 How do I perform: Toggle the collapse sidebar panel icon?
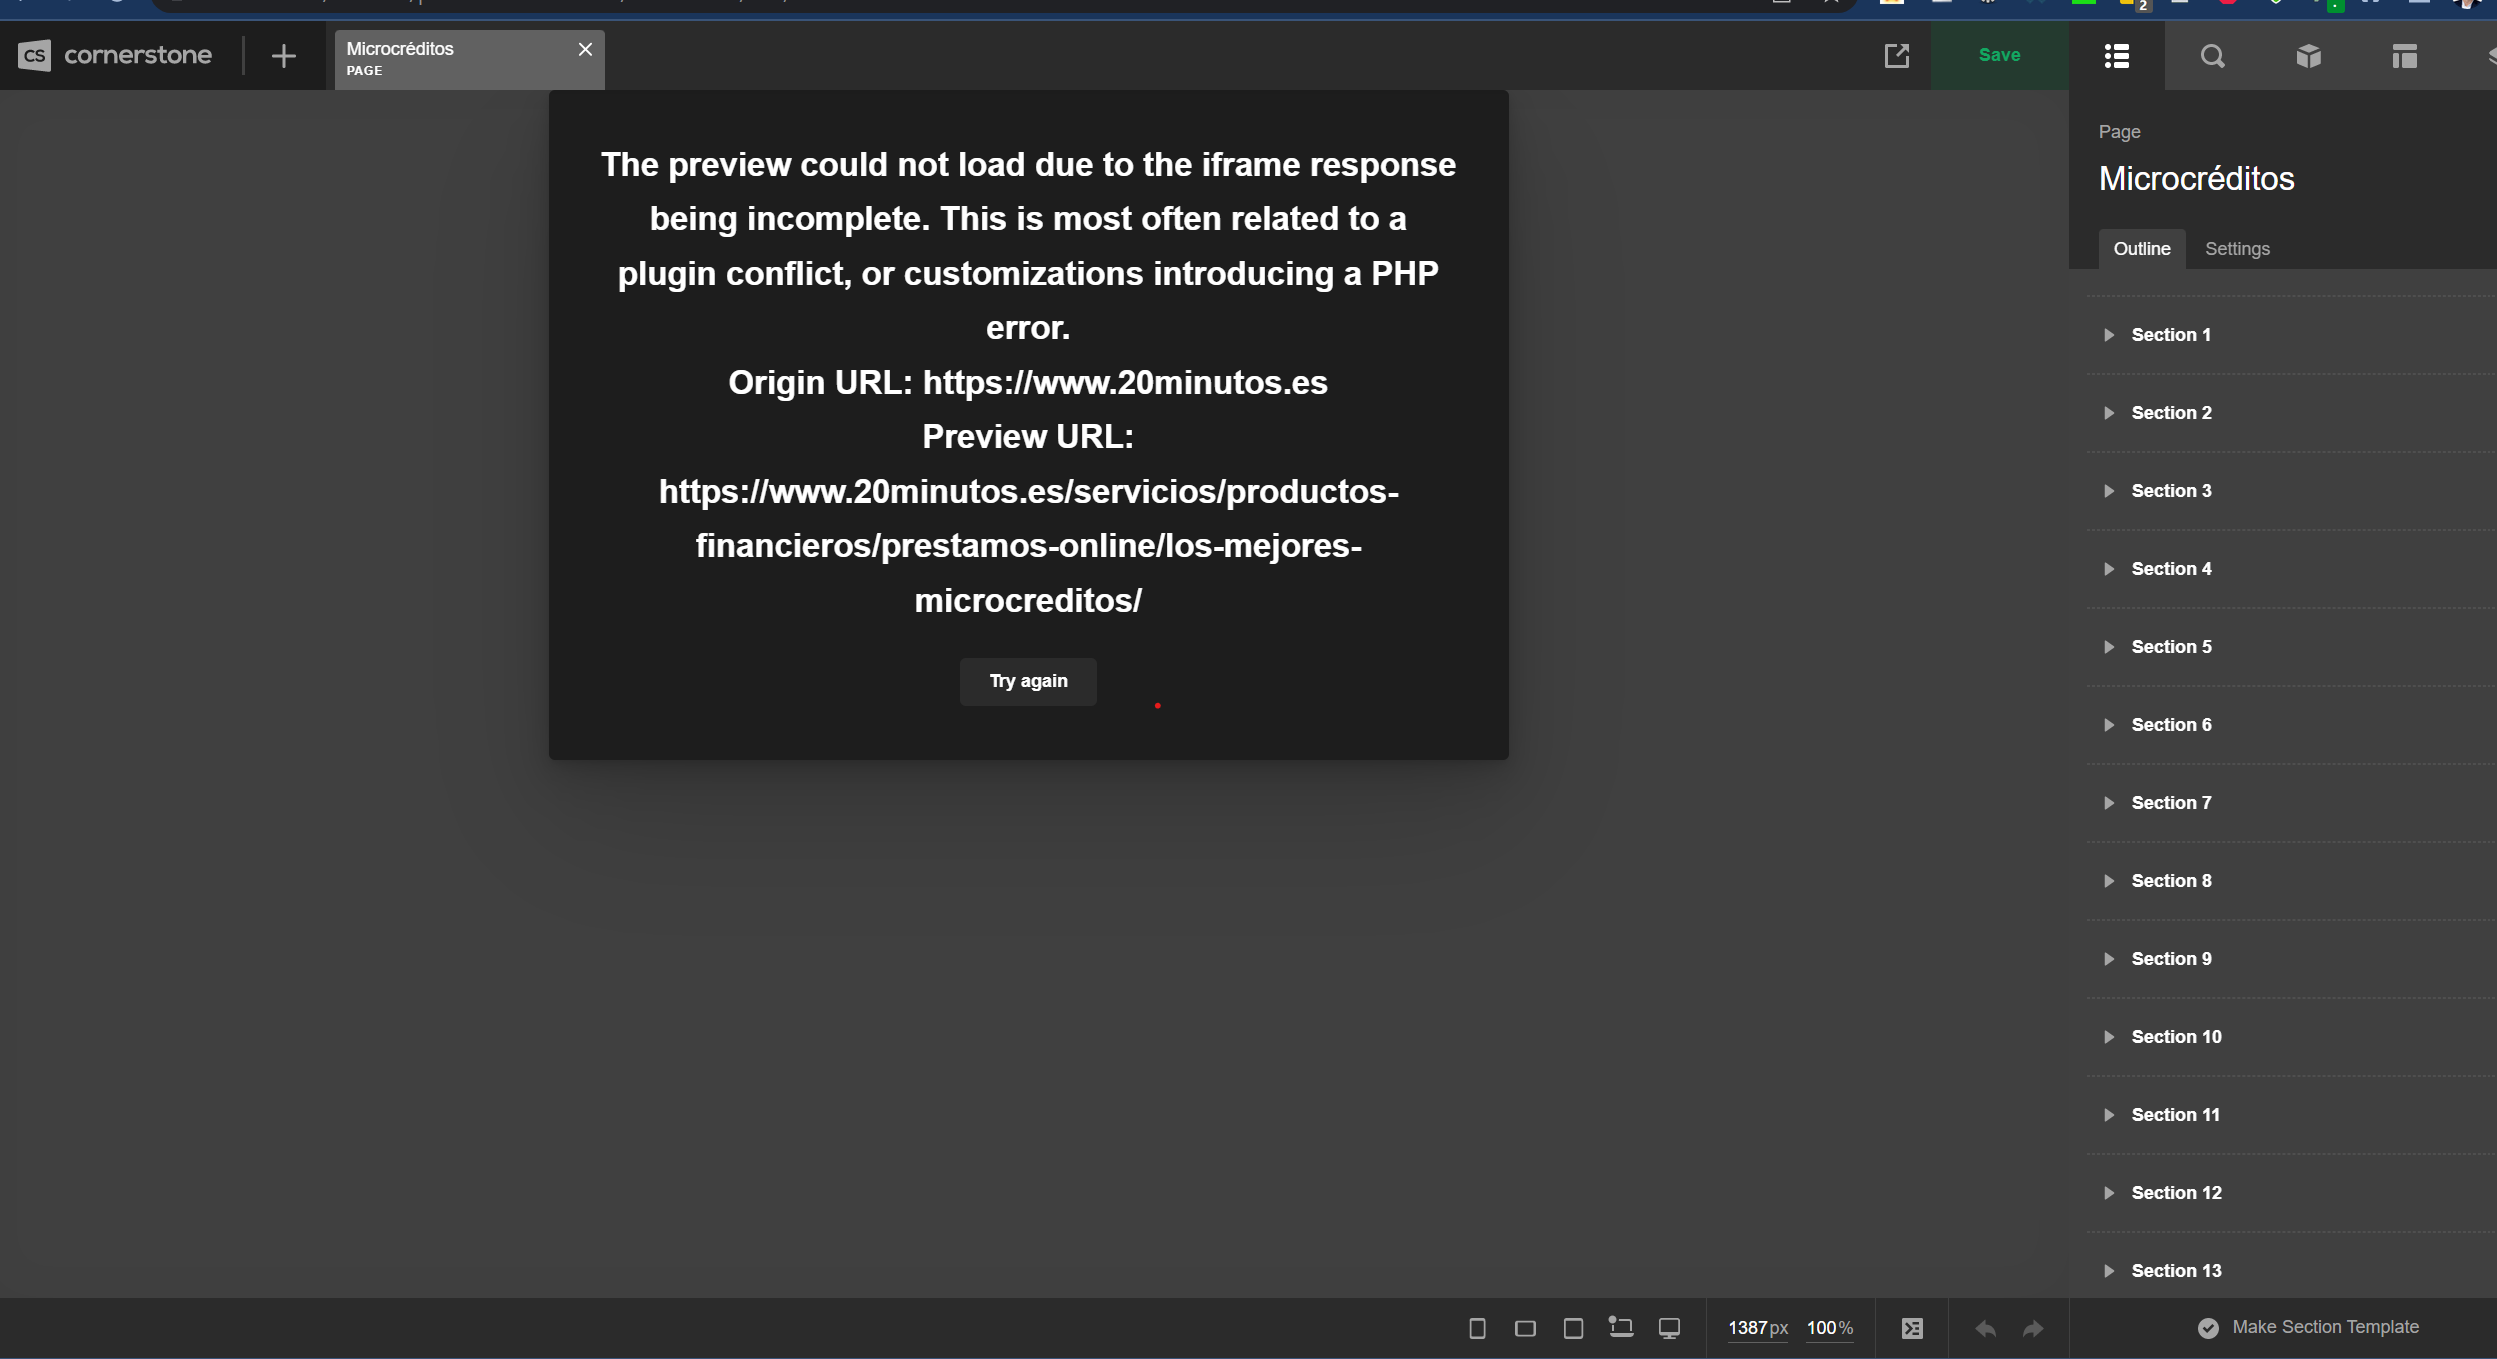[1912, 1328]
